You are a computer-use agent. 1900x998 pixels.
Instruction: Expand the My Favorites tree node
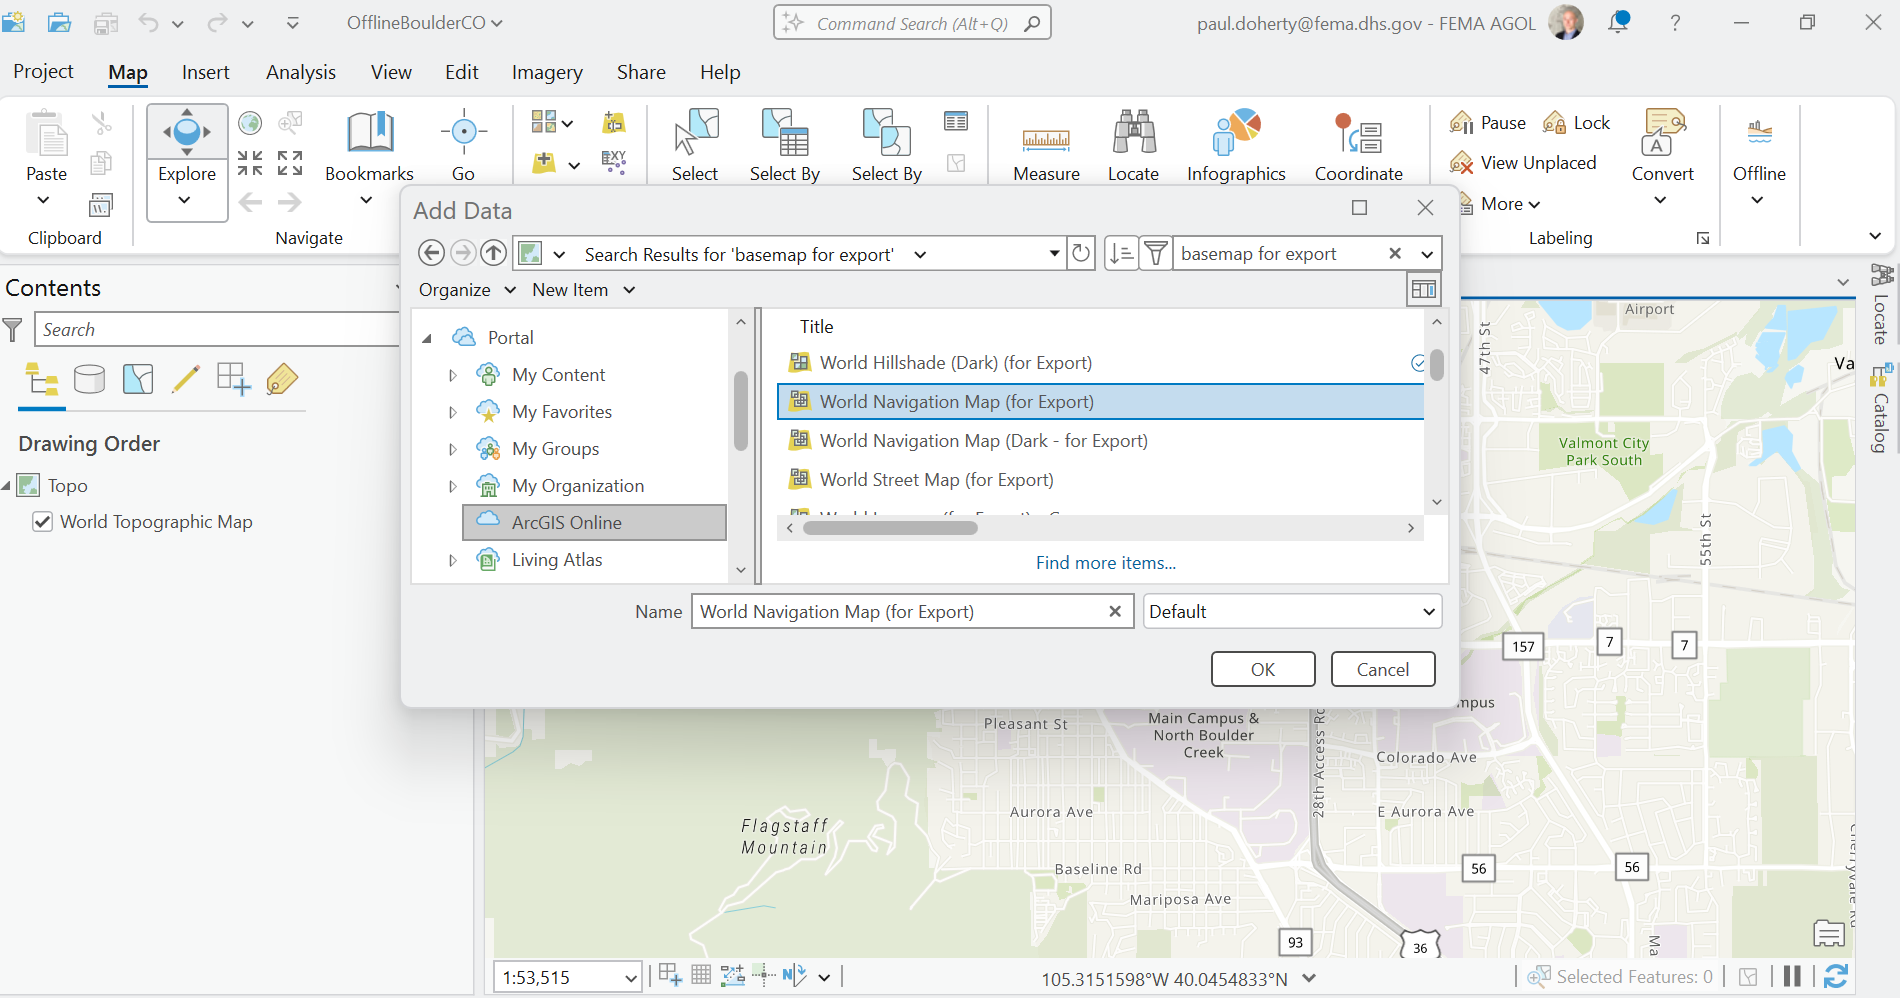(452, 412)
